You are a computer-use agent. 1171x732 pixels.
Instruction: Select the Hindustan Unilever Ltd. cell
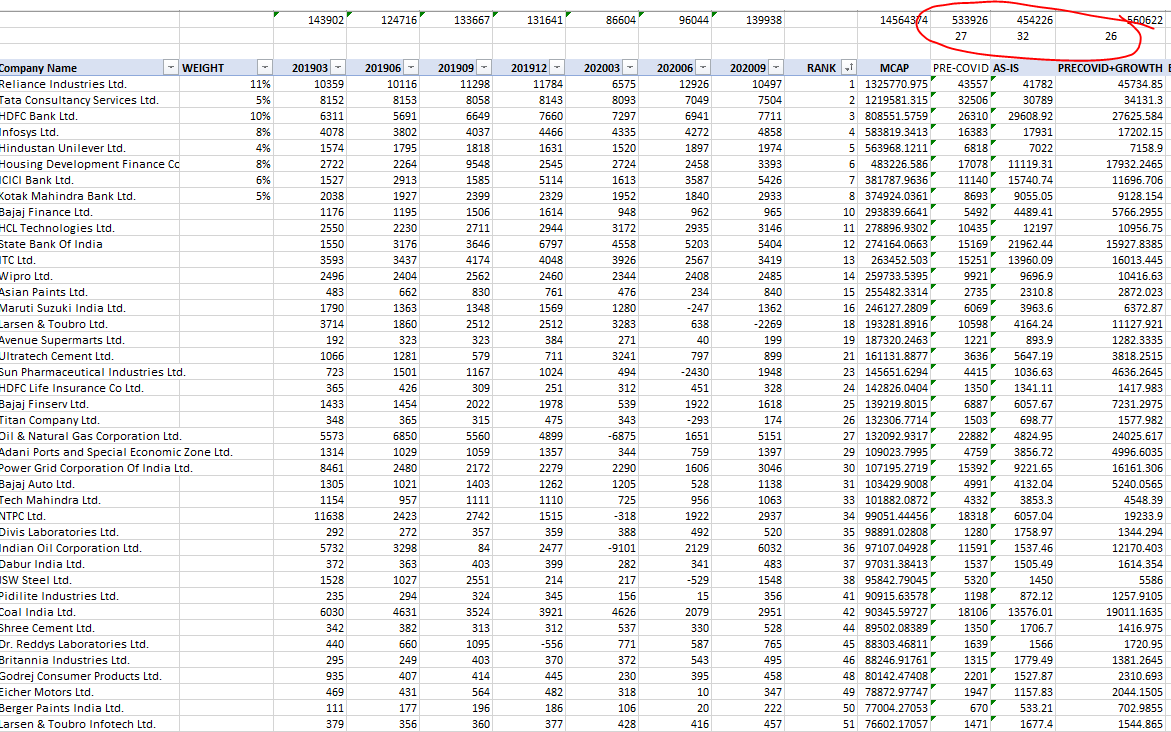tap(90, 148)
